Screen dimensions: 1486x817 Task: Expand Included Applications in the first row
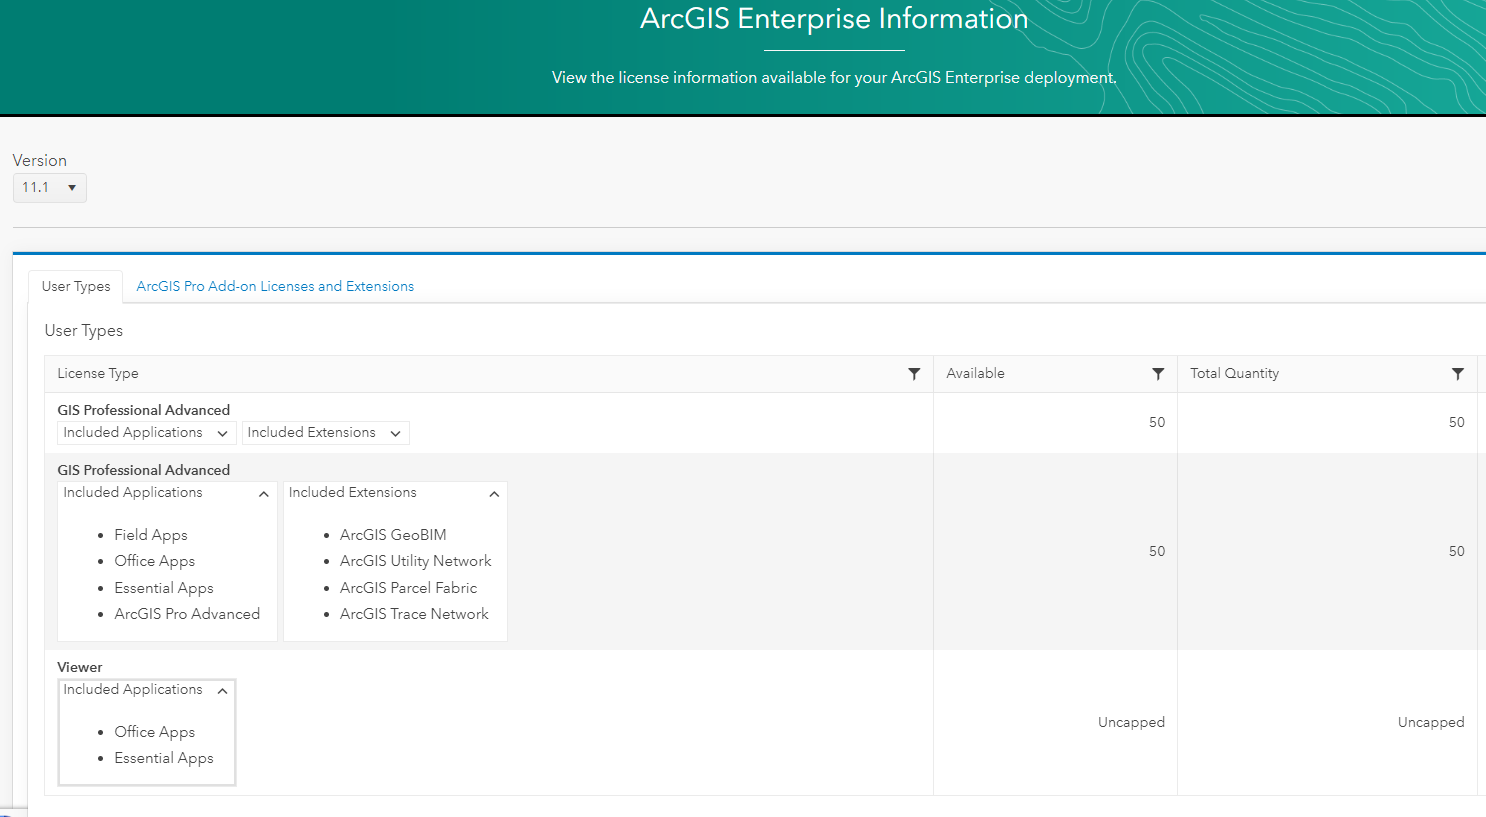(x=145, y=432)
